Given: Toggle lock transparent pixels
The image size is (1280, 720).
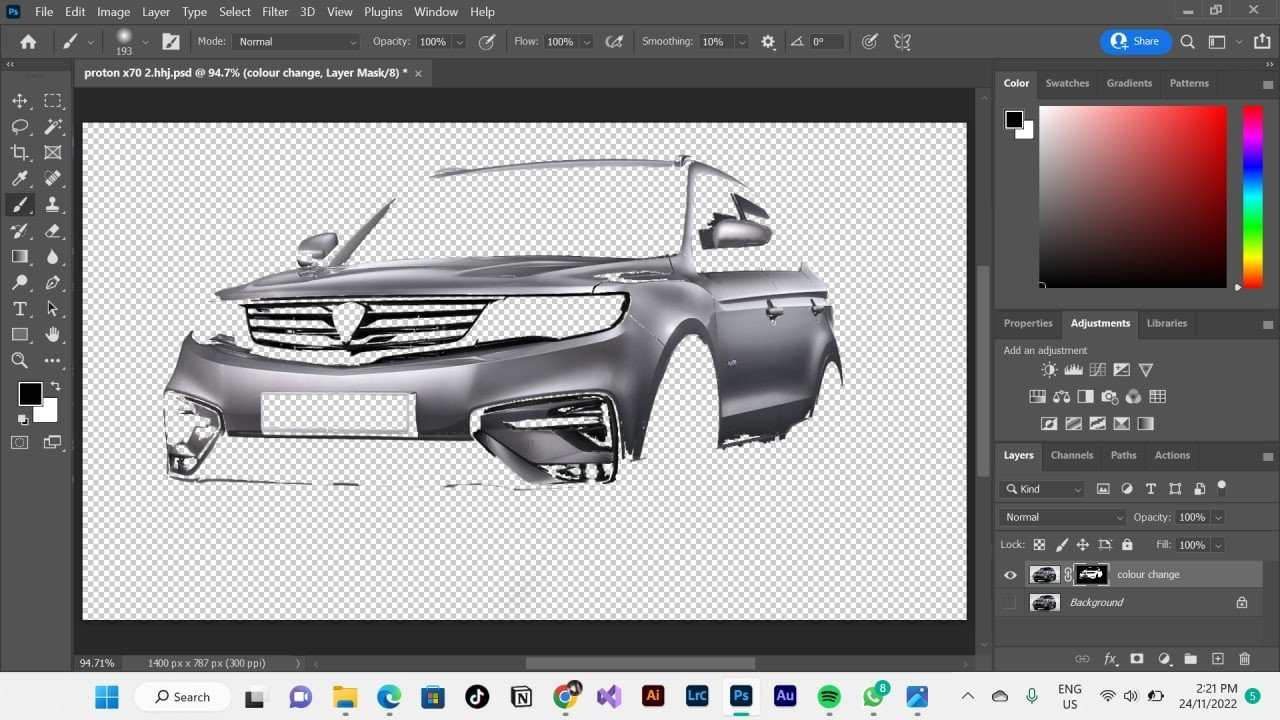Looking at the screenshot, I should (1039, 545).
